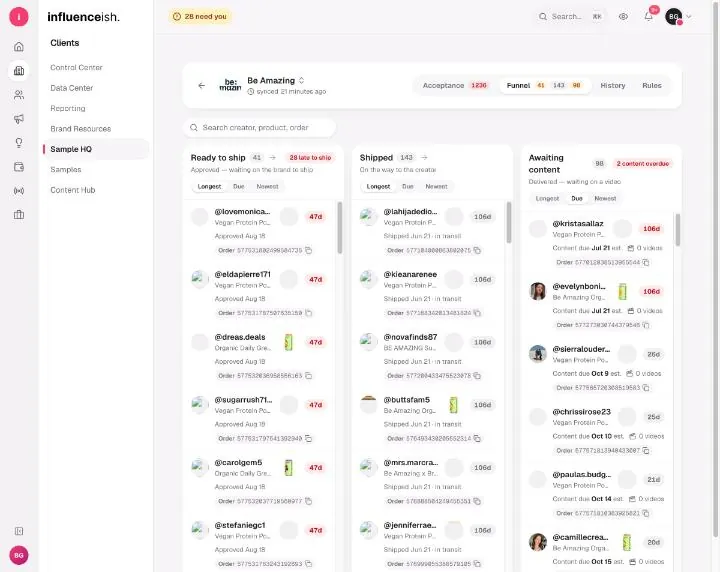Open Shipped column arrow
This screenshot has height=572, width=720.
click(x=424, y=157)
